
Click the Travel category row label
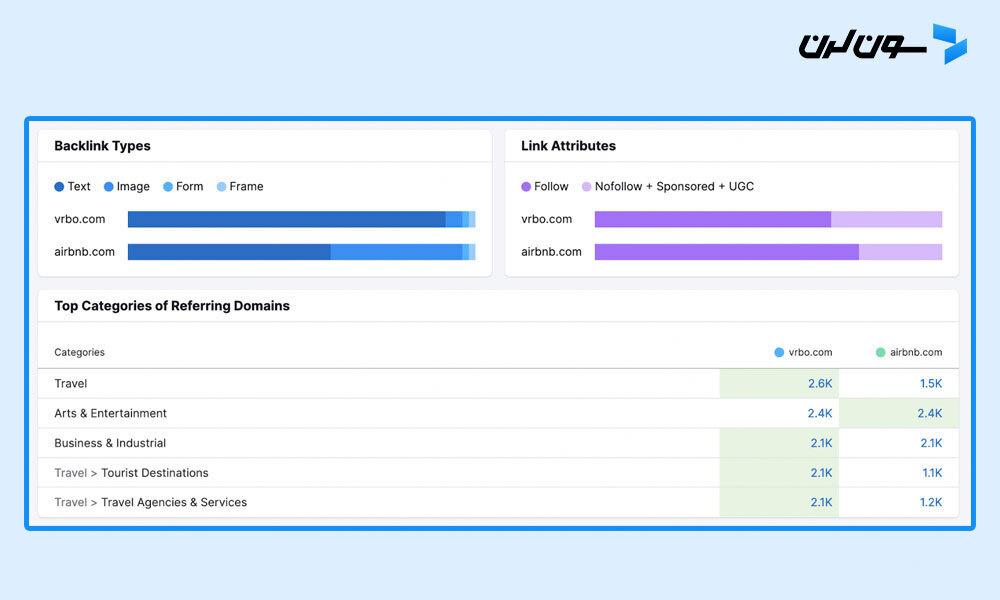tap(70, 384)
